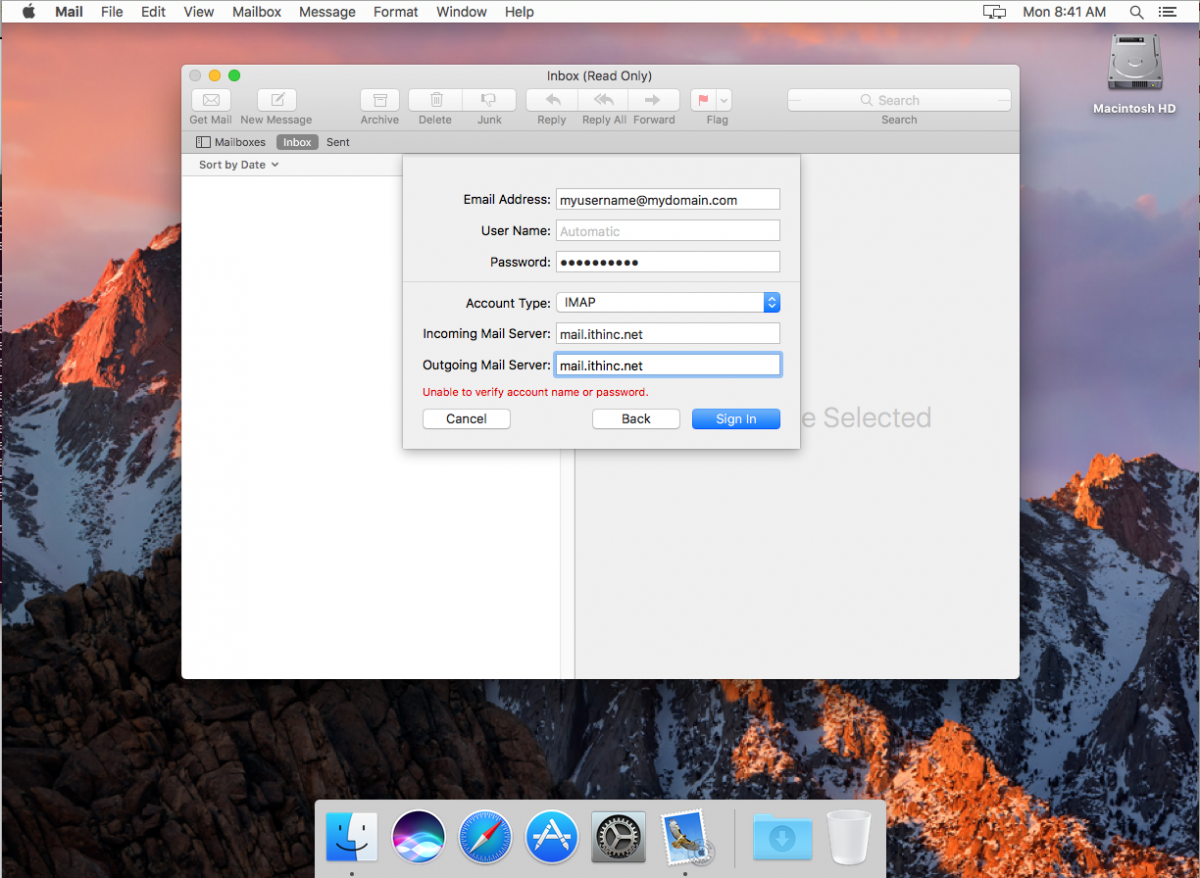
Task: Click the Email Address field
Action: (x=668, y=200)
